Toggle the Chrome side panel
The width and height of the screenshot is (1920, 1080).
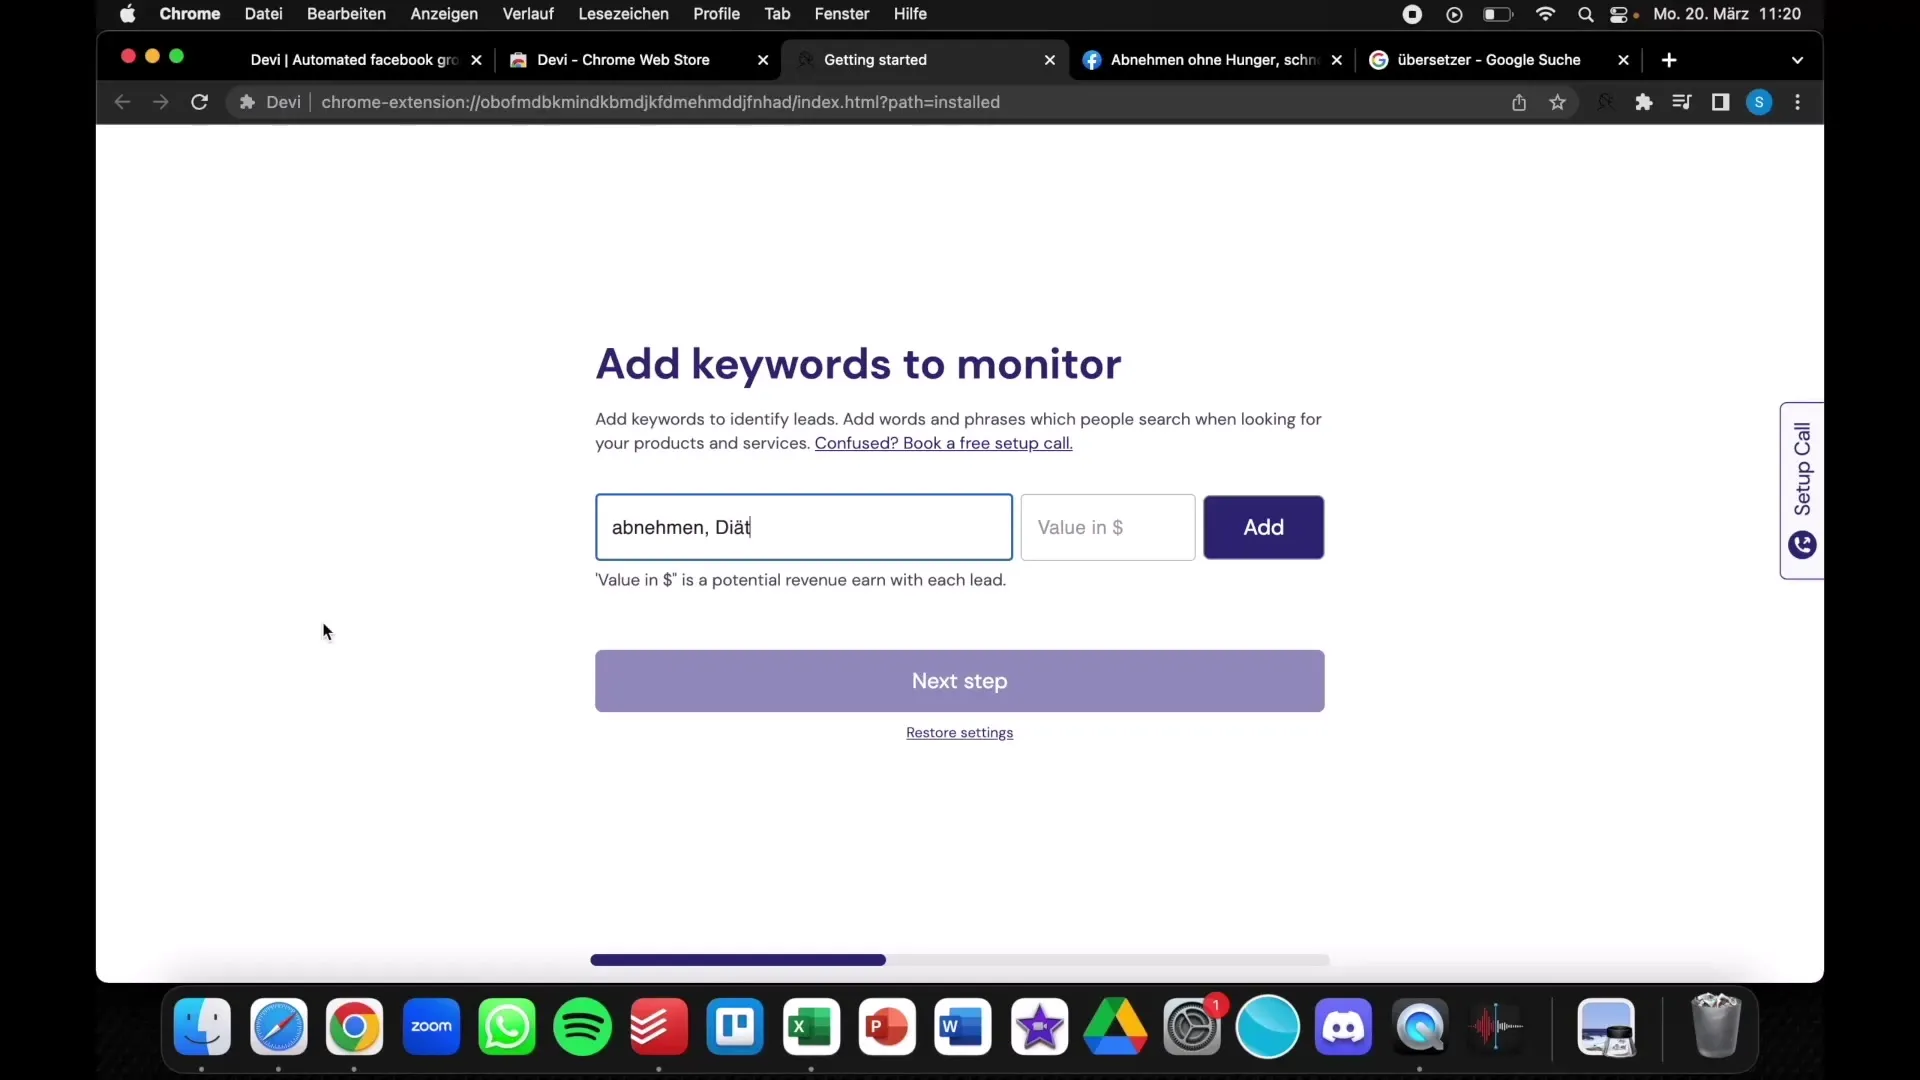click(1720, 102)
